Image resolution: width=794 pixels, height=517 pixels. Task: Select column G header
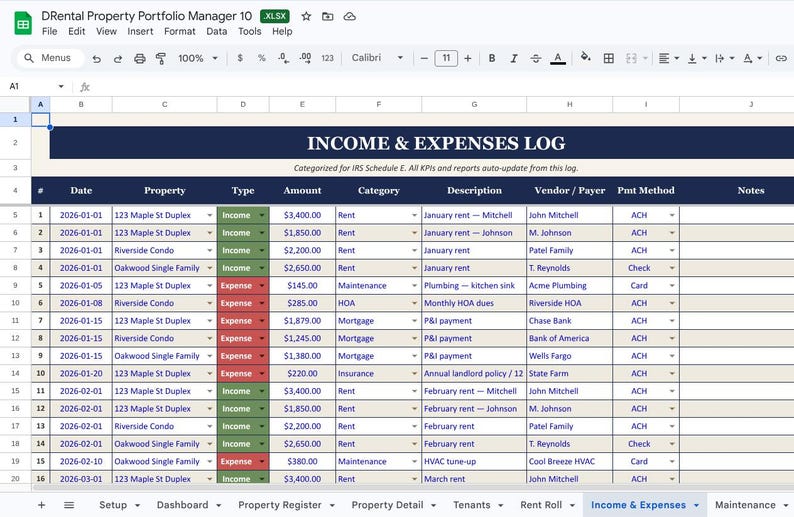point(474,104)
